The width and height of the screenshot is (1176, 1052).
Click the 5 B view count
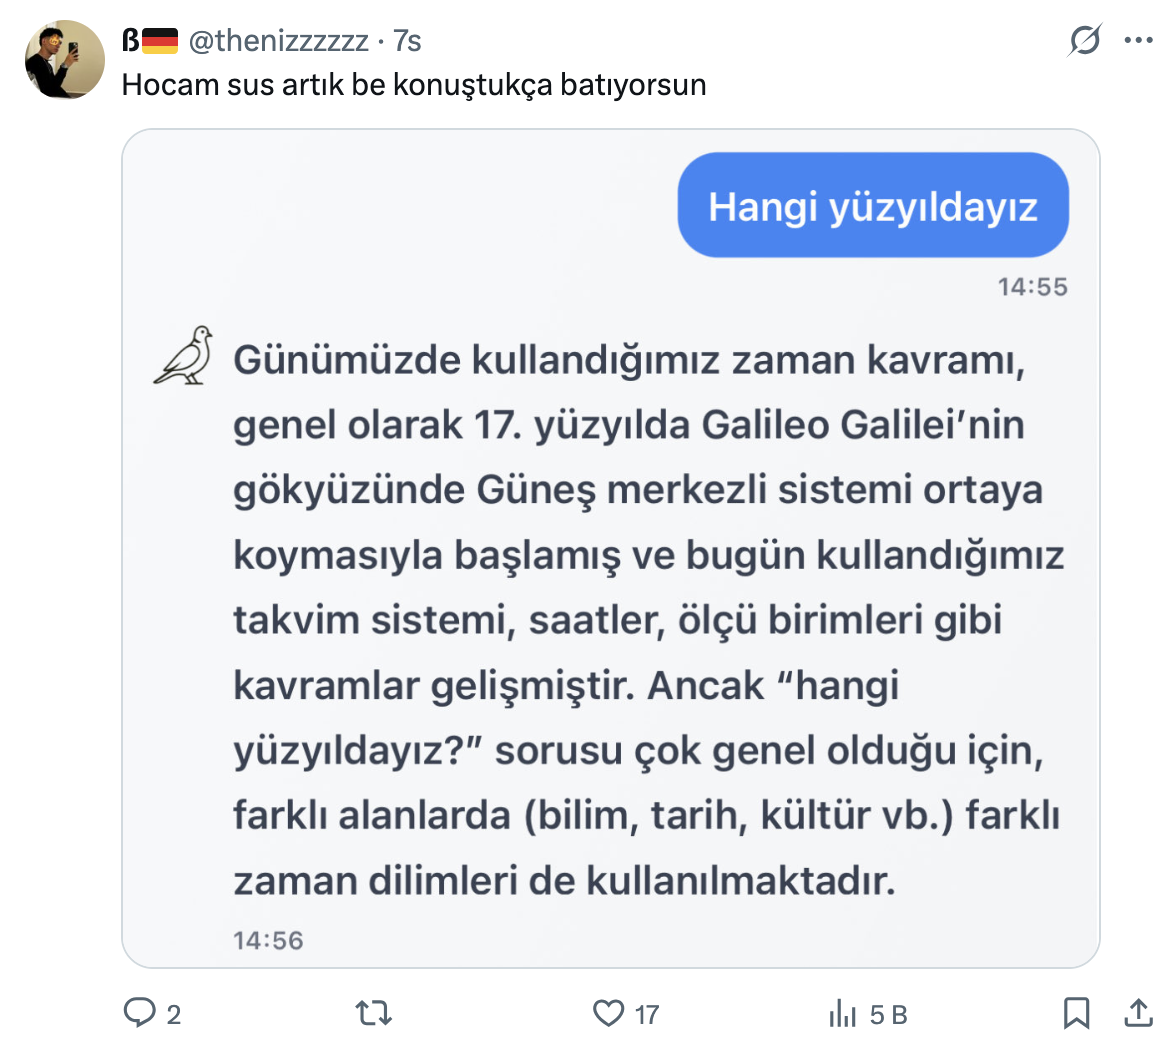(888, 1015)
